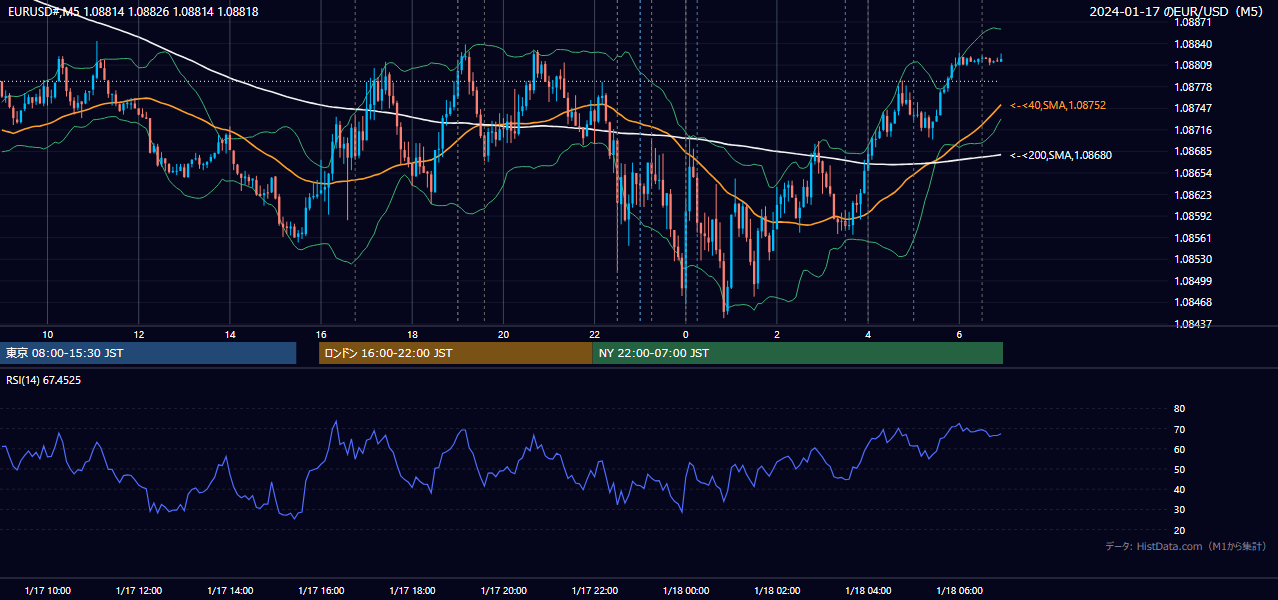Click hour label 12 under price chart
Viewport: 1278px width, 600px height.
click(x=138, y=334)
